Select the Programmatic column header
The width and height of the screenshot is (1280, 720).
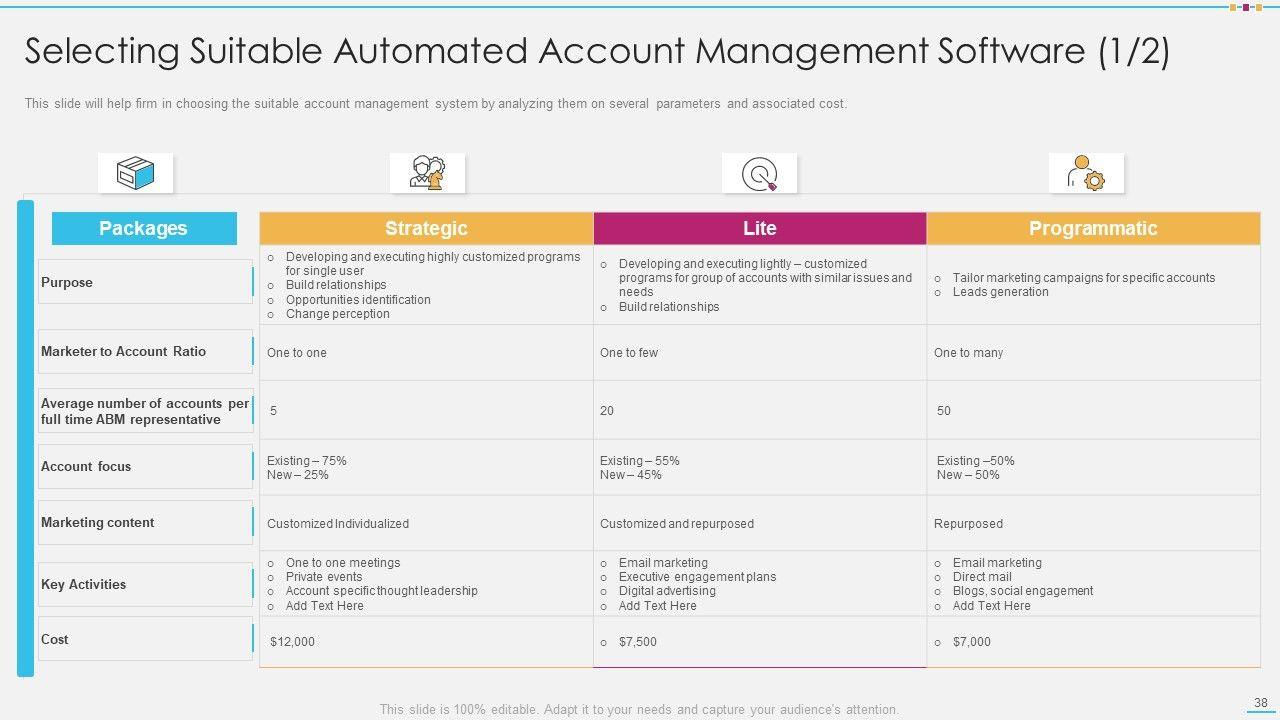[1093, 228]
